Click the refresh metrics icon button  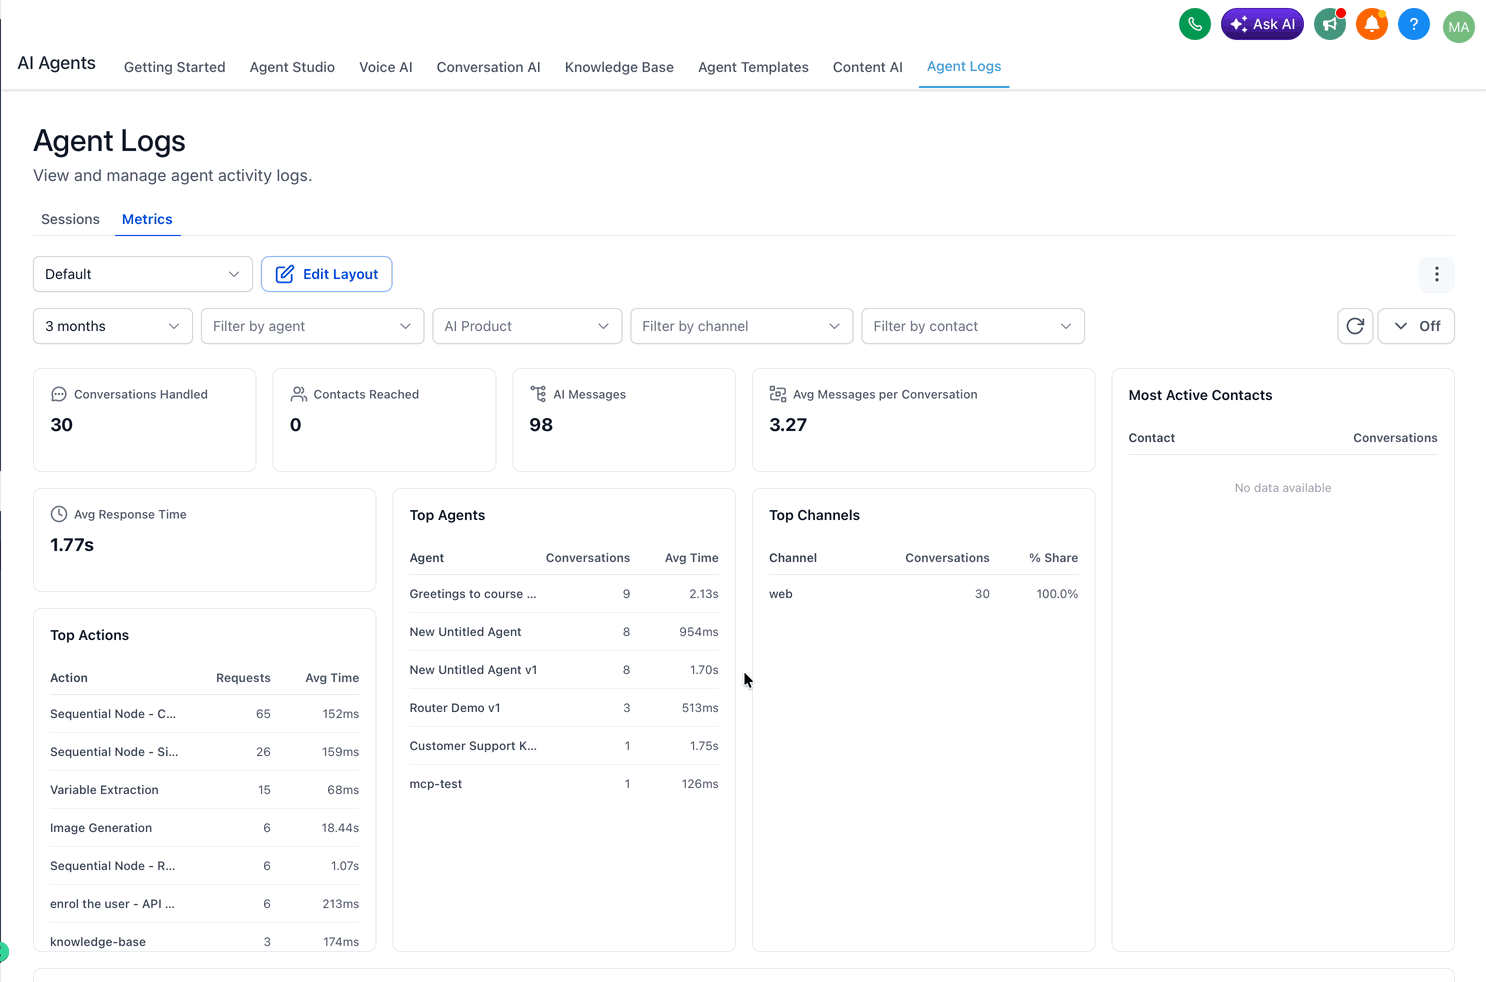1355,326
